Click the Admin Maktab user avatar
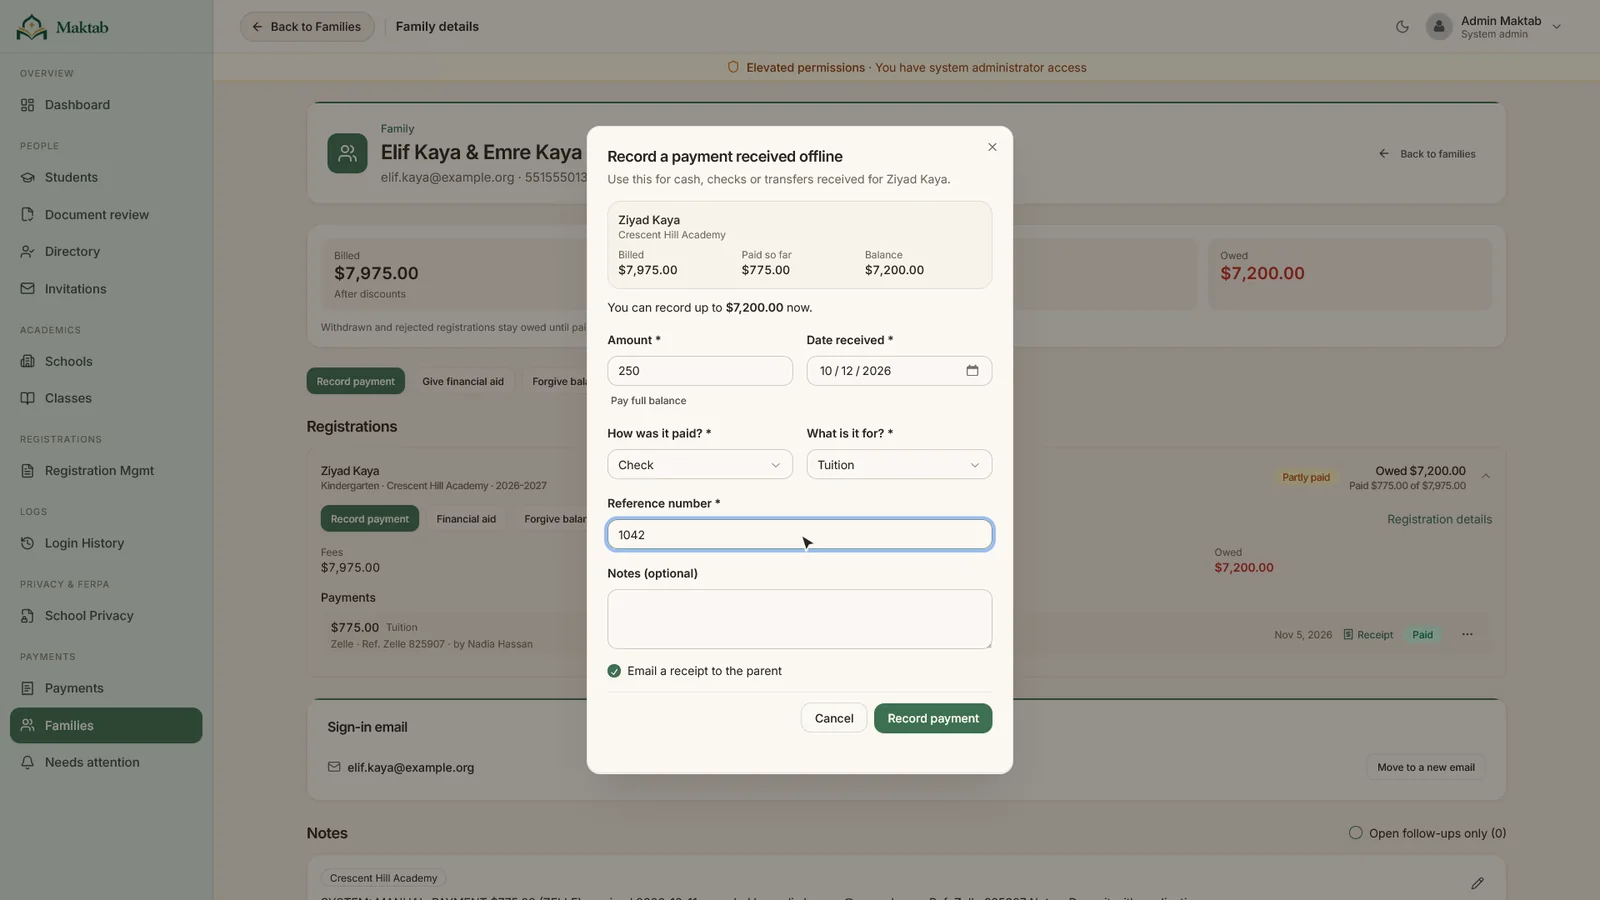 pos(1439,27)
